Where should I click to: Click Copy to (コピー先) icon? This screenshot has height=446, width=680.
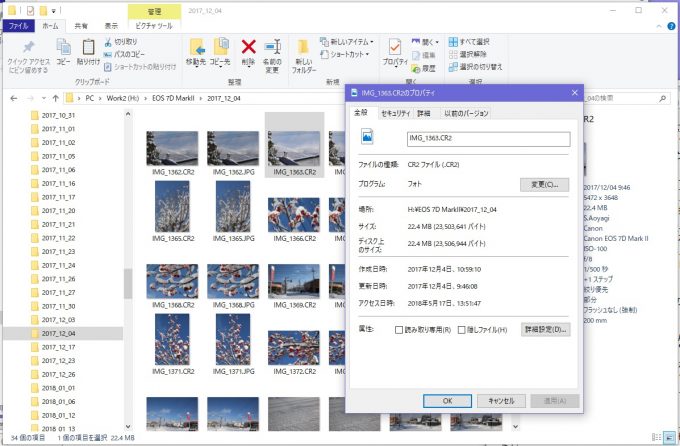[x=220, y=47]
